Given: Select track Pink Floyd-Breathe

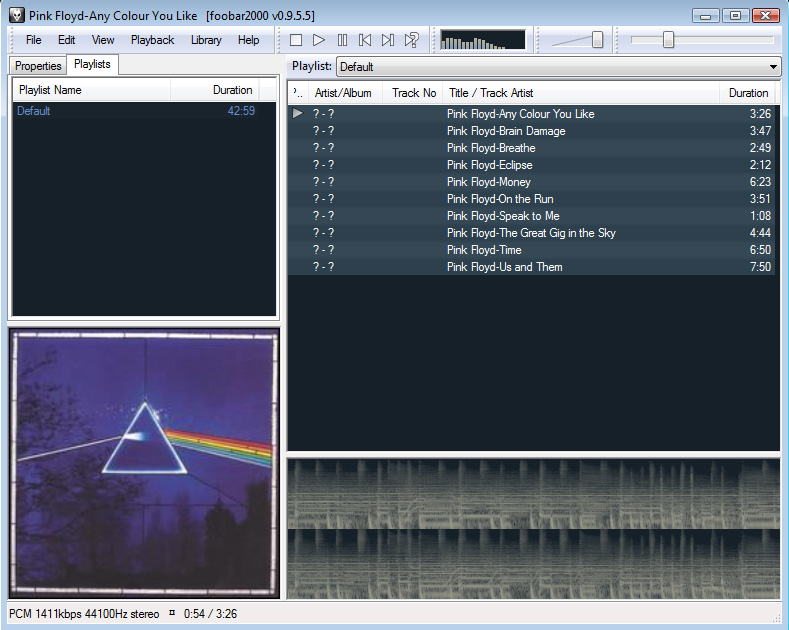Looking at the screenshot, I should (x=531, y=148).
